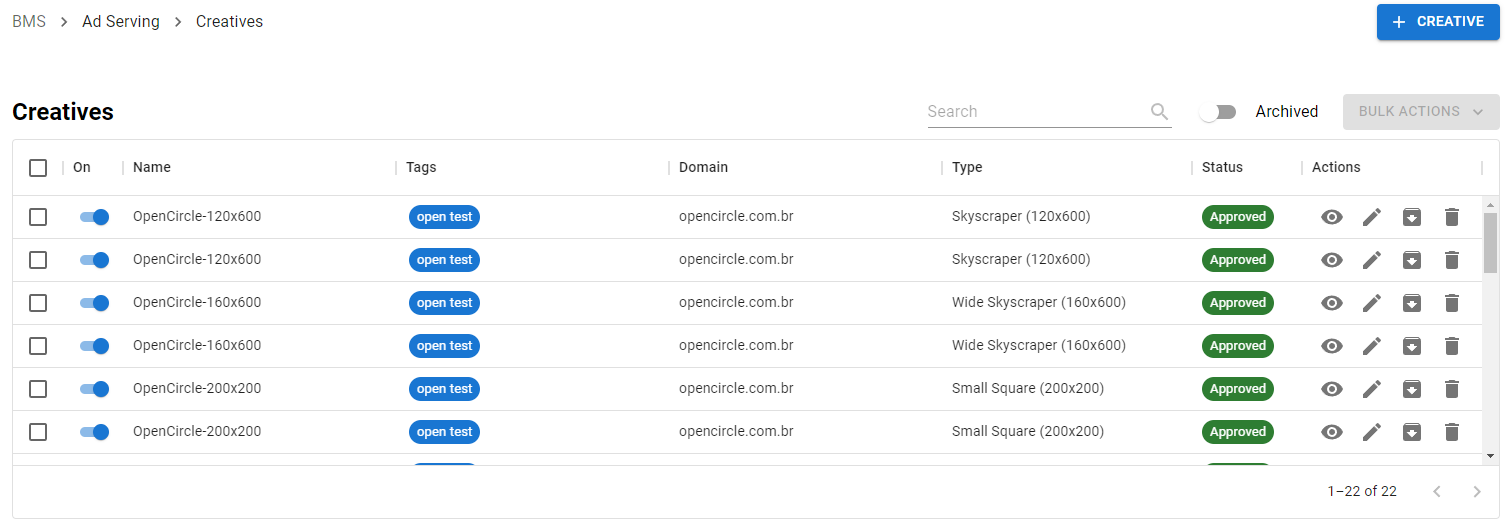Open the Bulk Actions dropdown
1510x525 pixels.
coord(1420,112)
